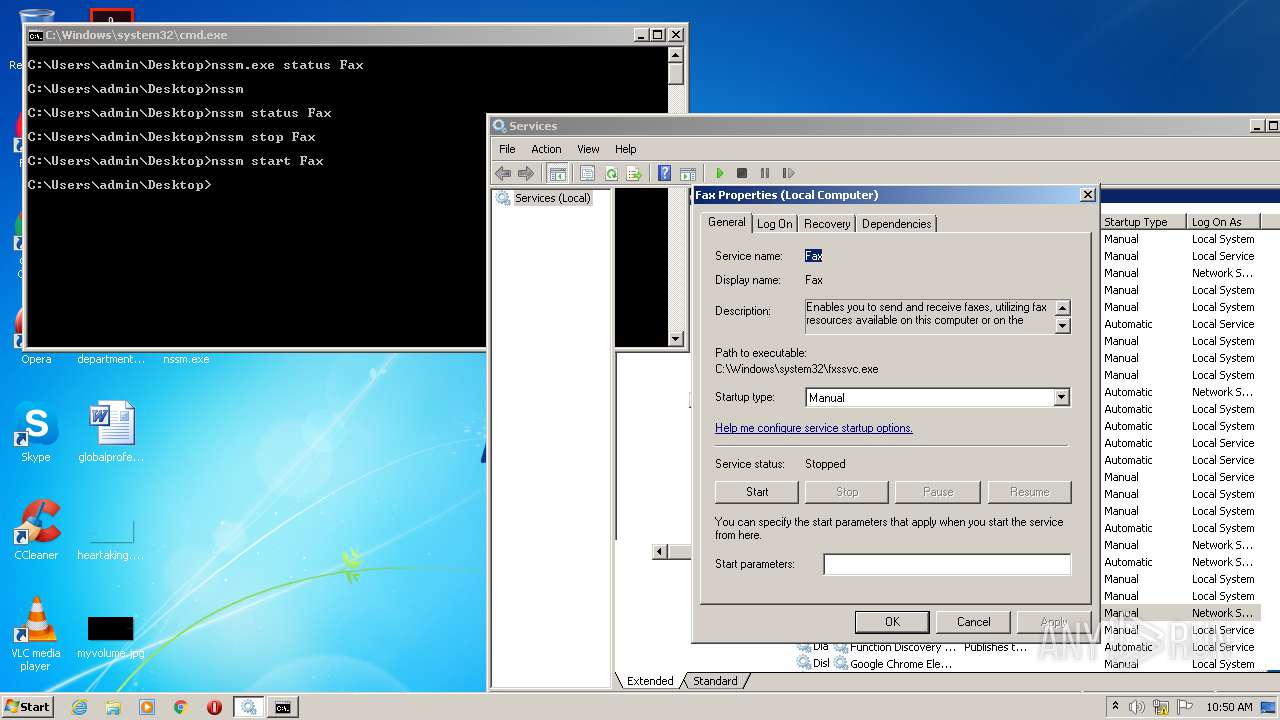Toggle Show/Hide Console Tree icon
This screenshot has height=720, width=1280.
[x=558, y=173]
